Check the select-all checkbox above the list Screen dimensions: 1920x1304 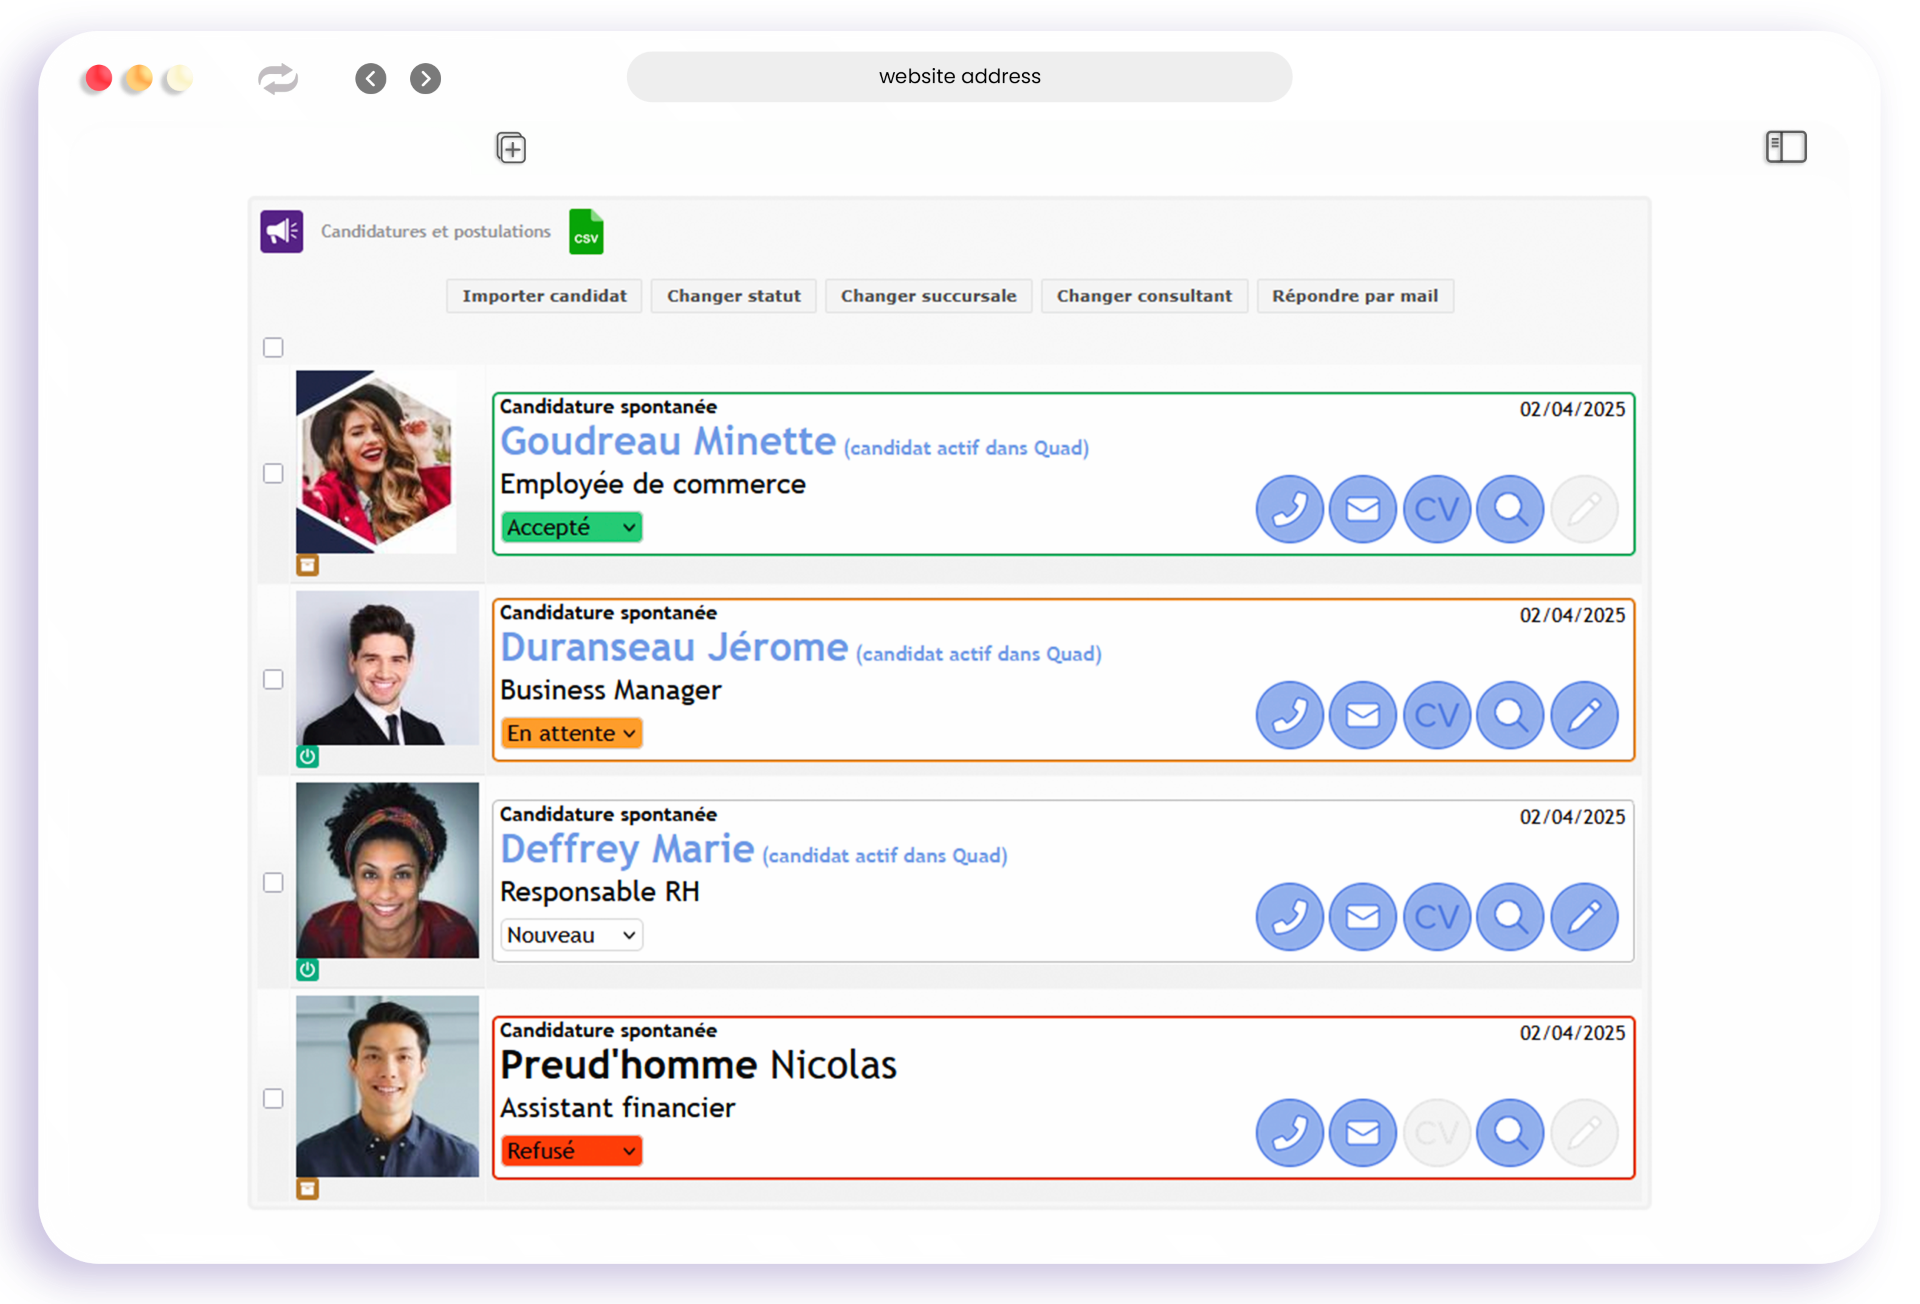coord(273,347)
